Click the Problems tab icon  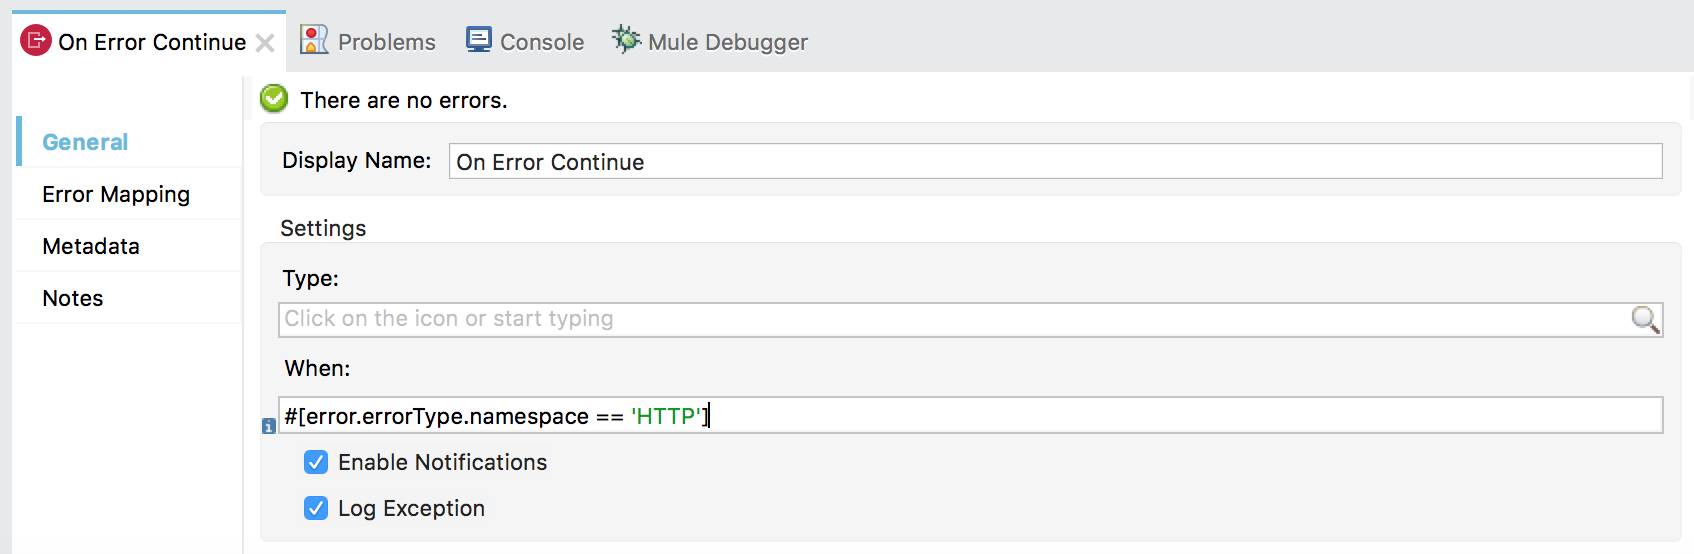pos(314,40)
